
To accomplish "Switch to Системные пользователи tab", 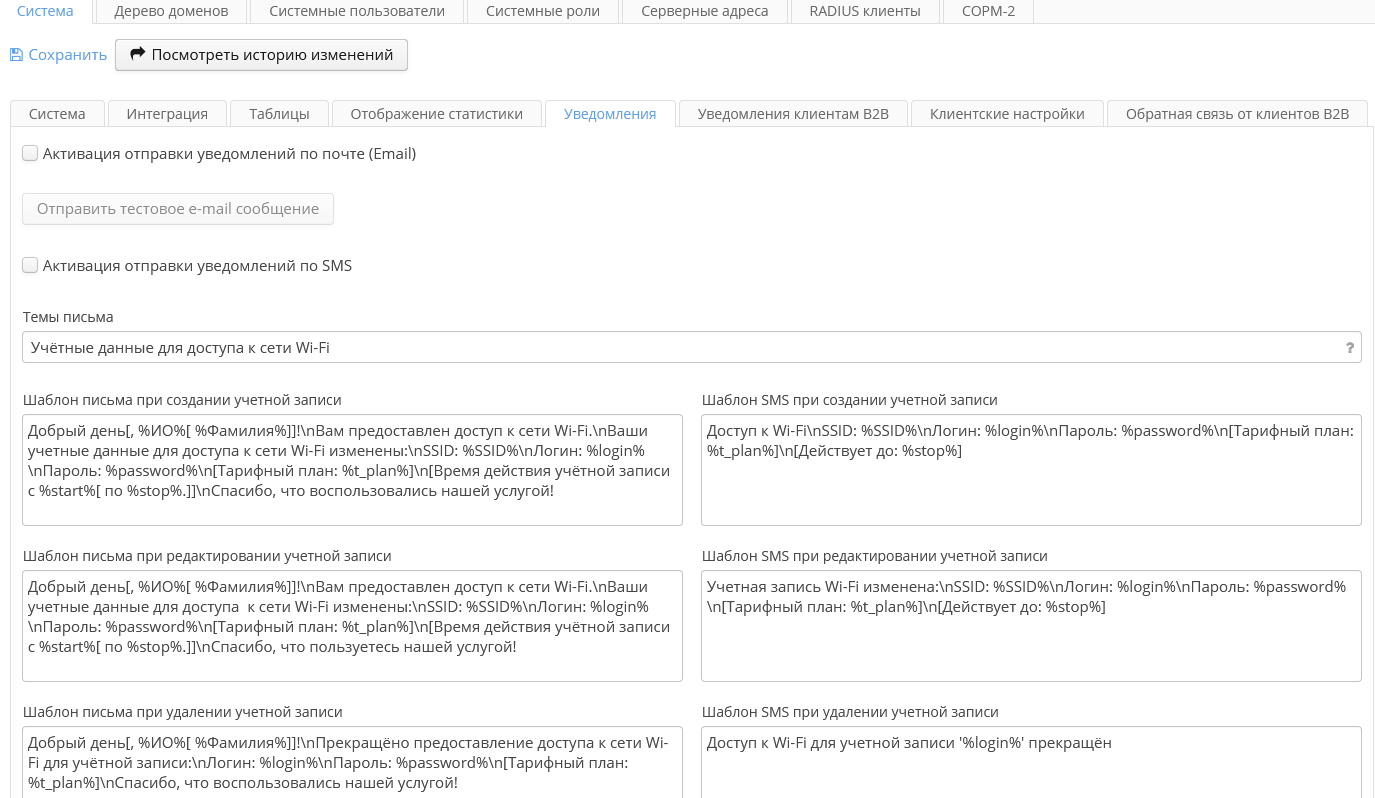I will click(x=356, y=11).
